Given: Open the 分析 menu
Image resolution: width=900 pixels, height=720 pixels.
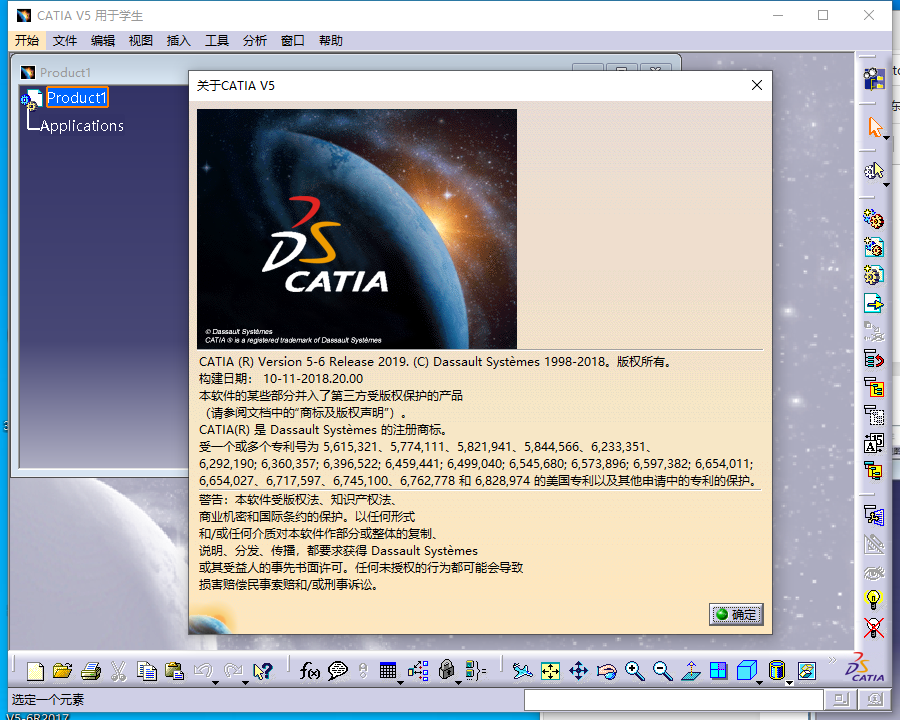Looking at the screenshot, I should [x=255, y=41].
